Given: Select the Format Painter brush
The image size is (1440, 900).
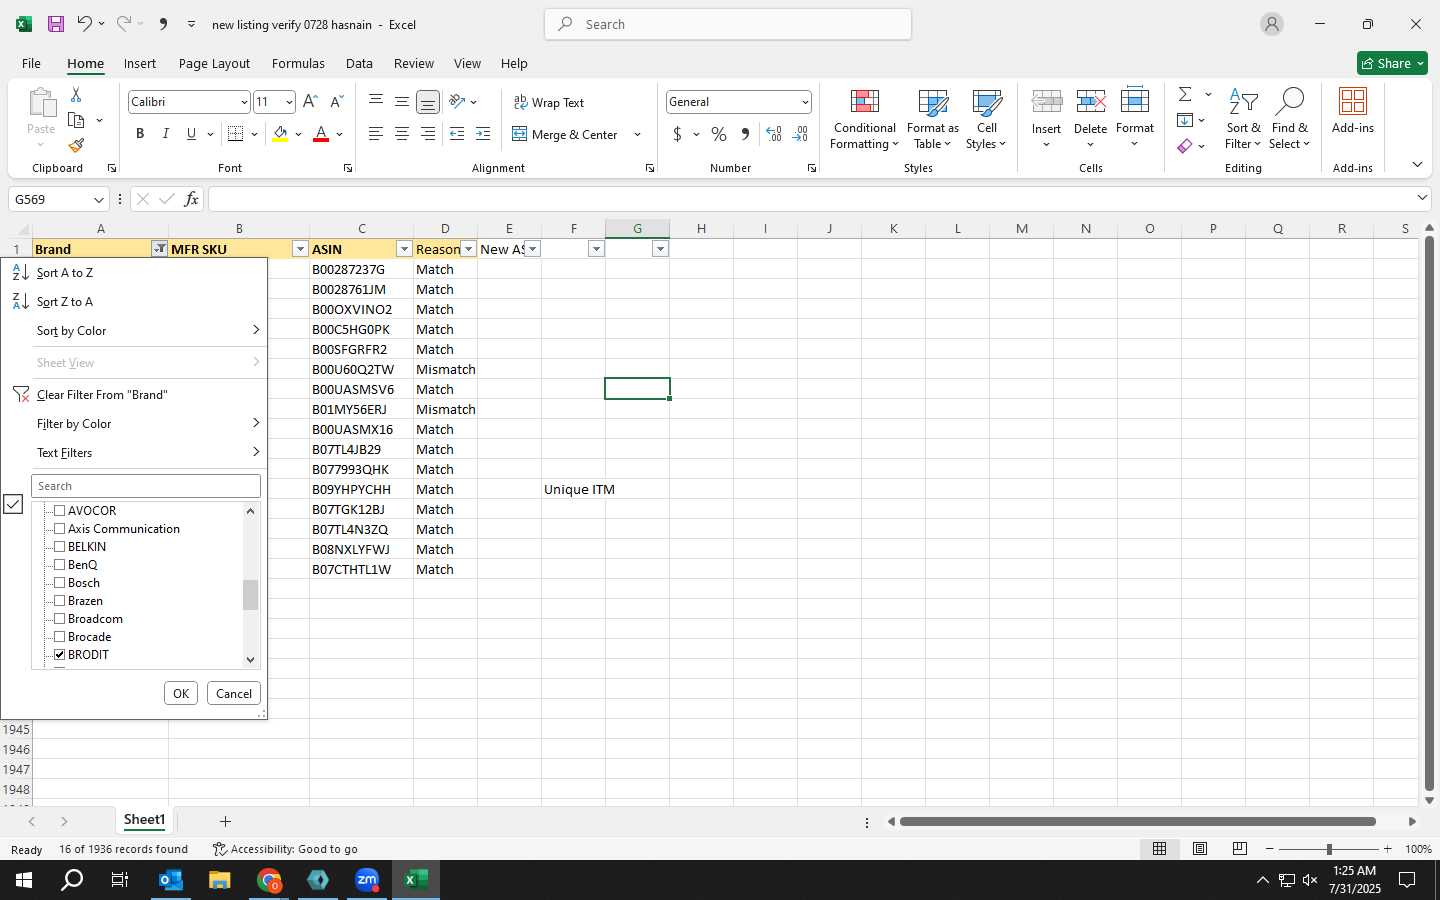Looking at the screenshot, I should click(x=76, y=146).
